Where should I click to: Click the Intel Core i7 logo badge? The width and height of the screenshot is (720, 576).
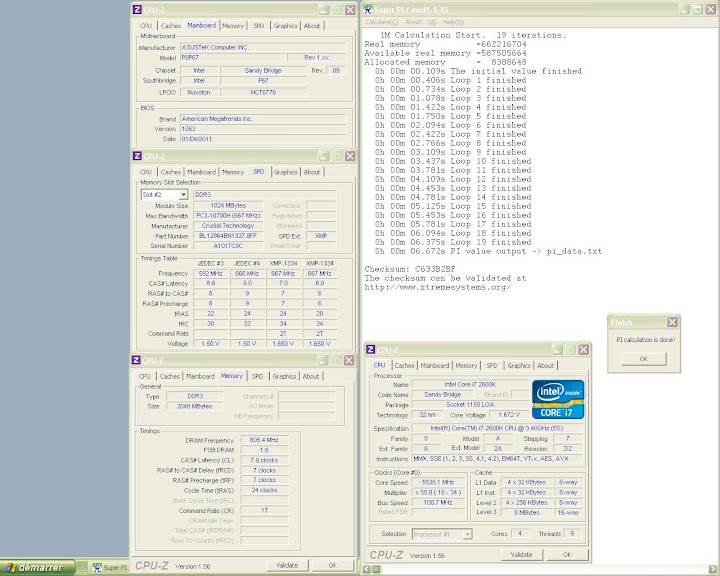pyautogui.click(x=558, y=399)
